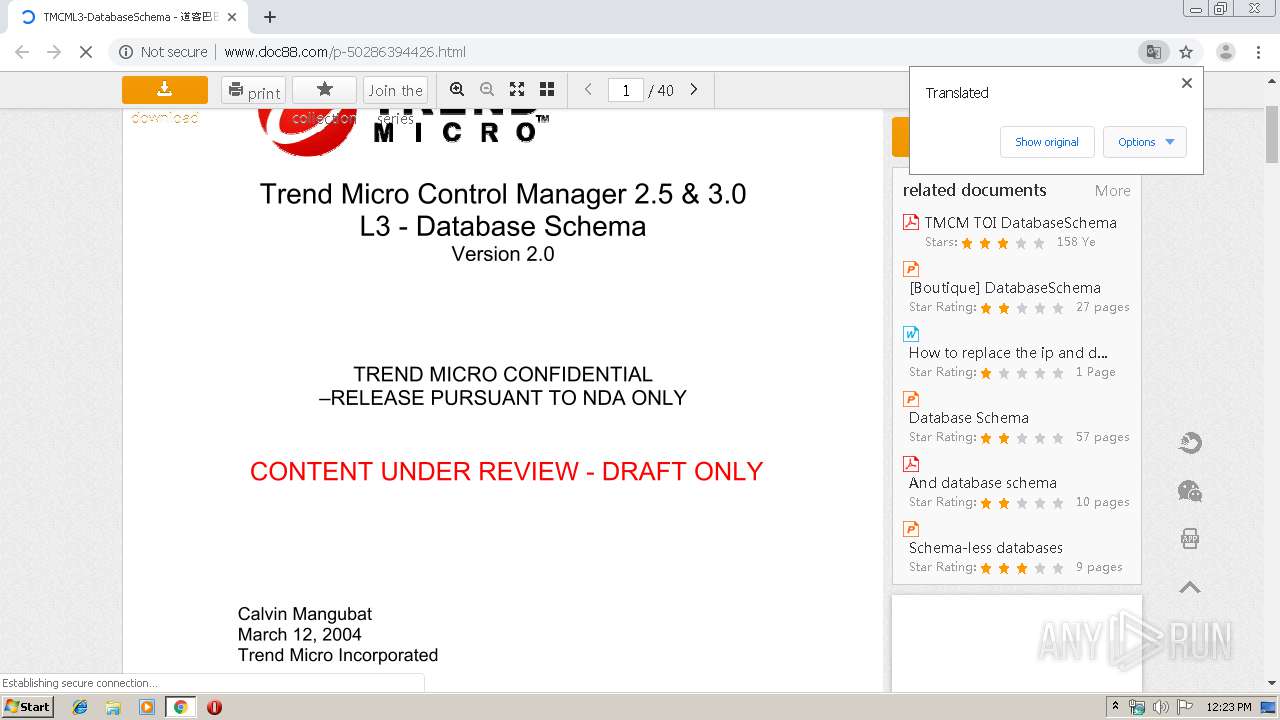This screenshot has width=1280, height=720.
Task: Open File Explorer from taskbar
Action: click(113, 707)
